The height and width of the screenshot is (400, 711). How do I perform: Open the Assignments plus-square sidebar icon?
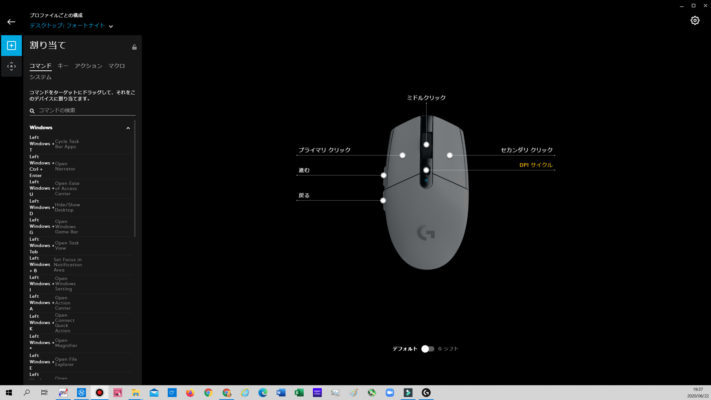pos(11,45)
